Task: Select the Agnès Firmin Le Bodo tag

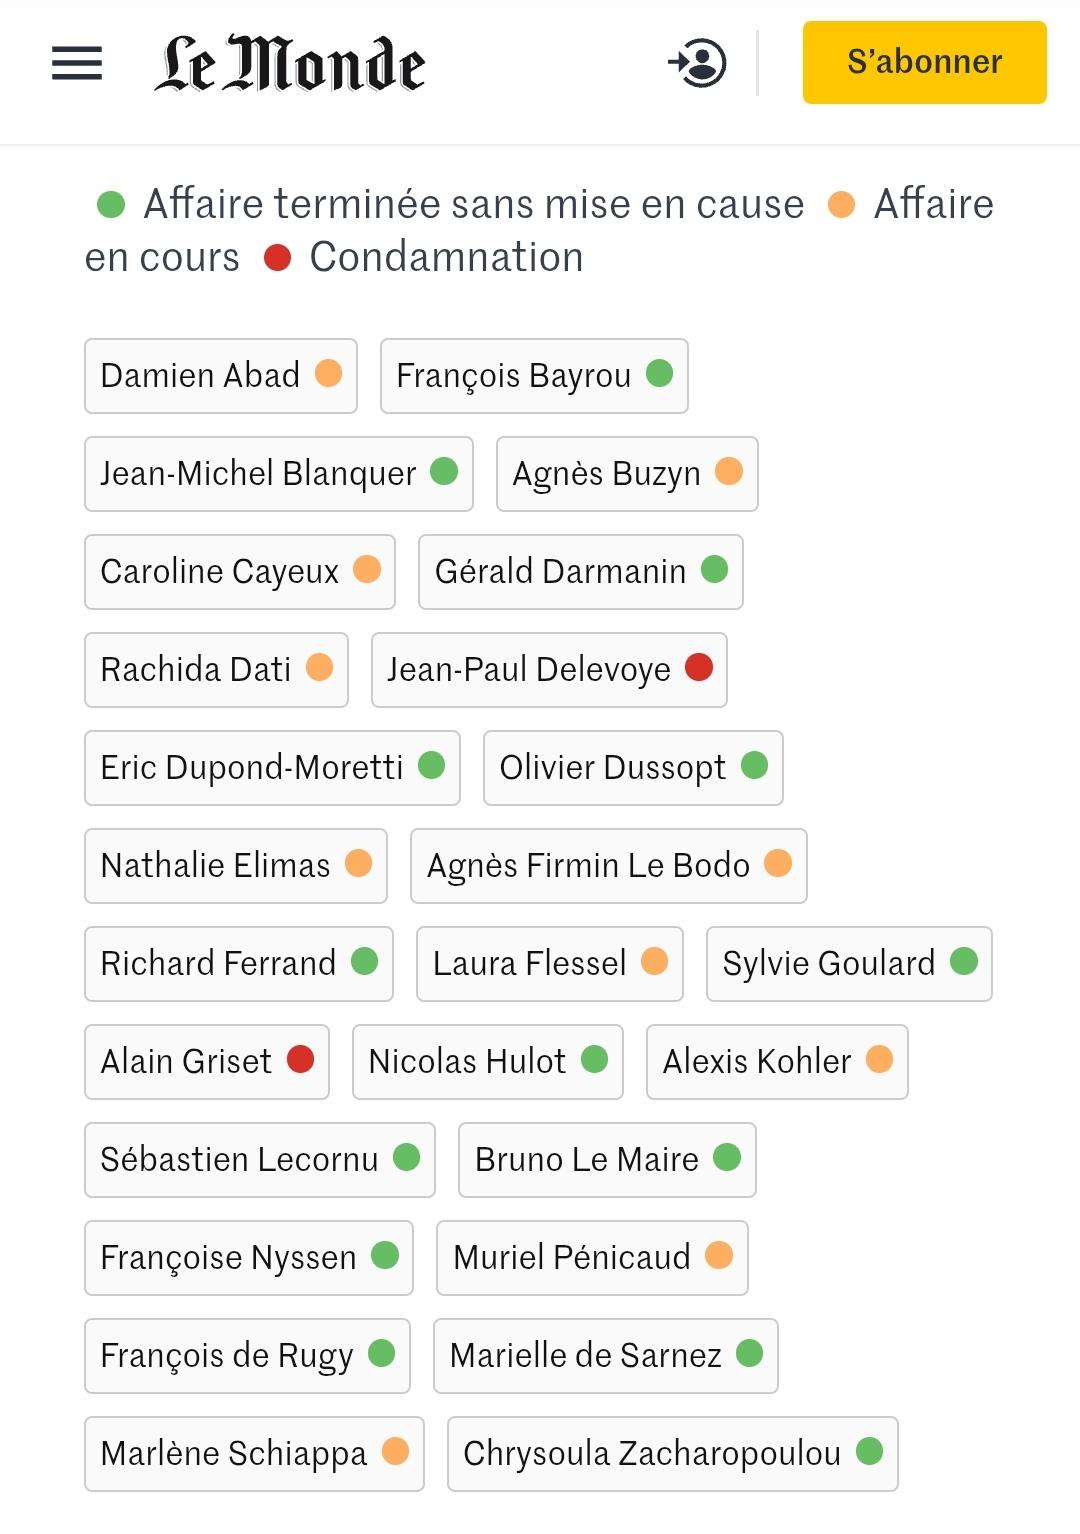Action: point(608,866)
